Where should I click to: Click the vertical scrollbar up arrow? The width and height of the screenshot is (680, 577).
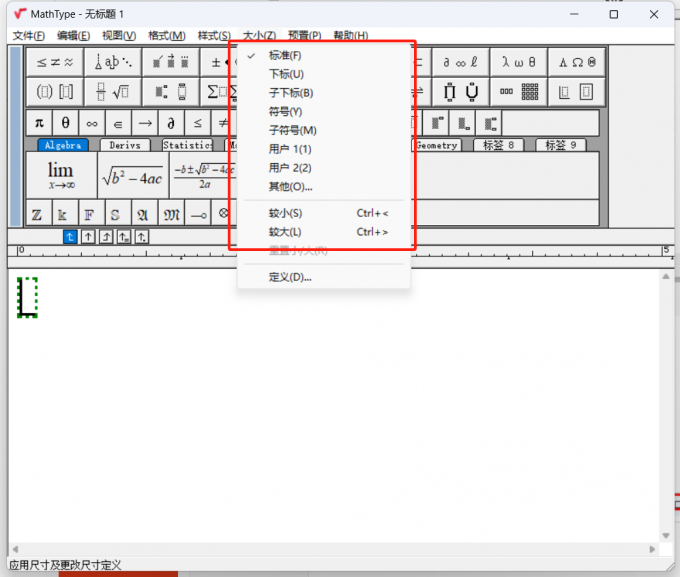[666, 276]
